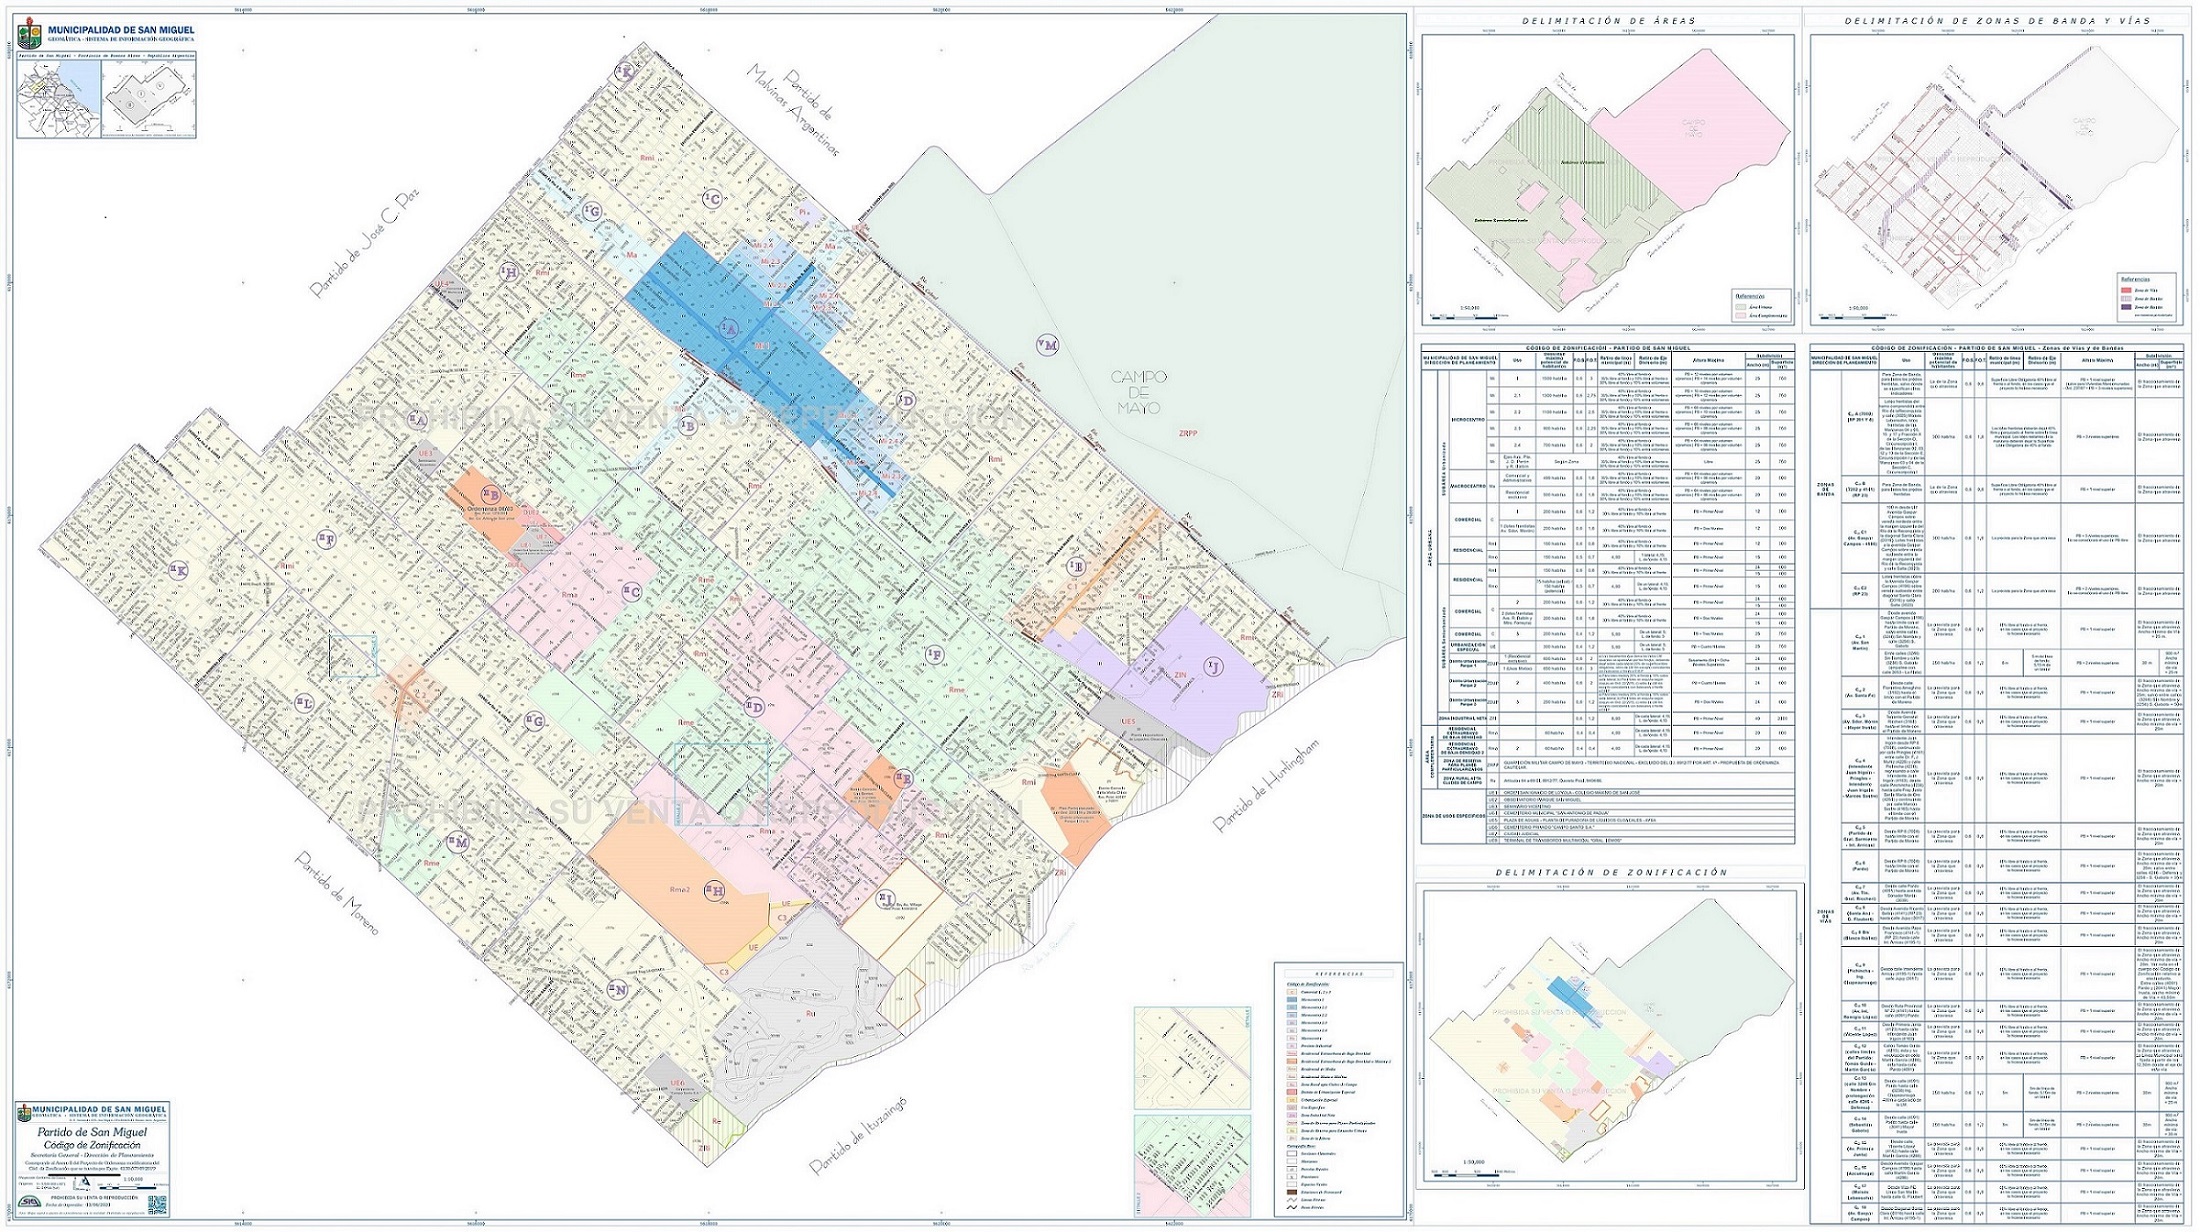This screenshot has width=2200, height=1232.
Task: Click the 'DELIMITACIÓN DE ZONIFICACIÓN' panel title
Action: tap(1611, 872)
